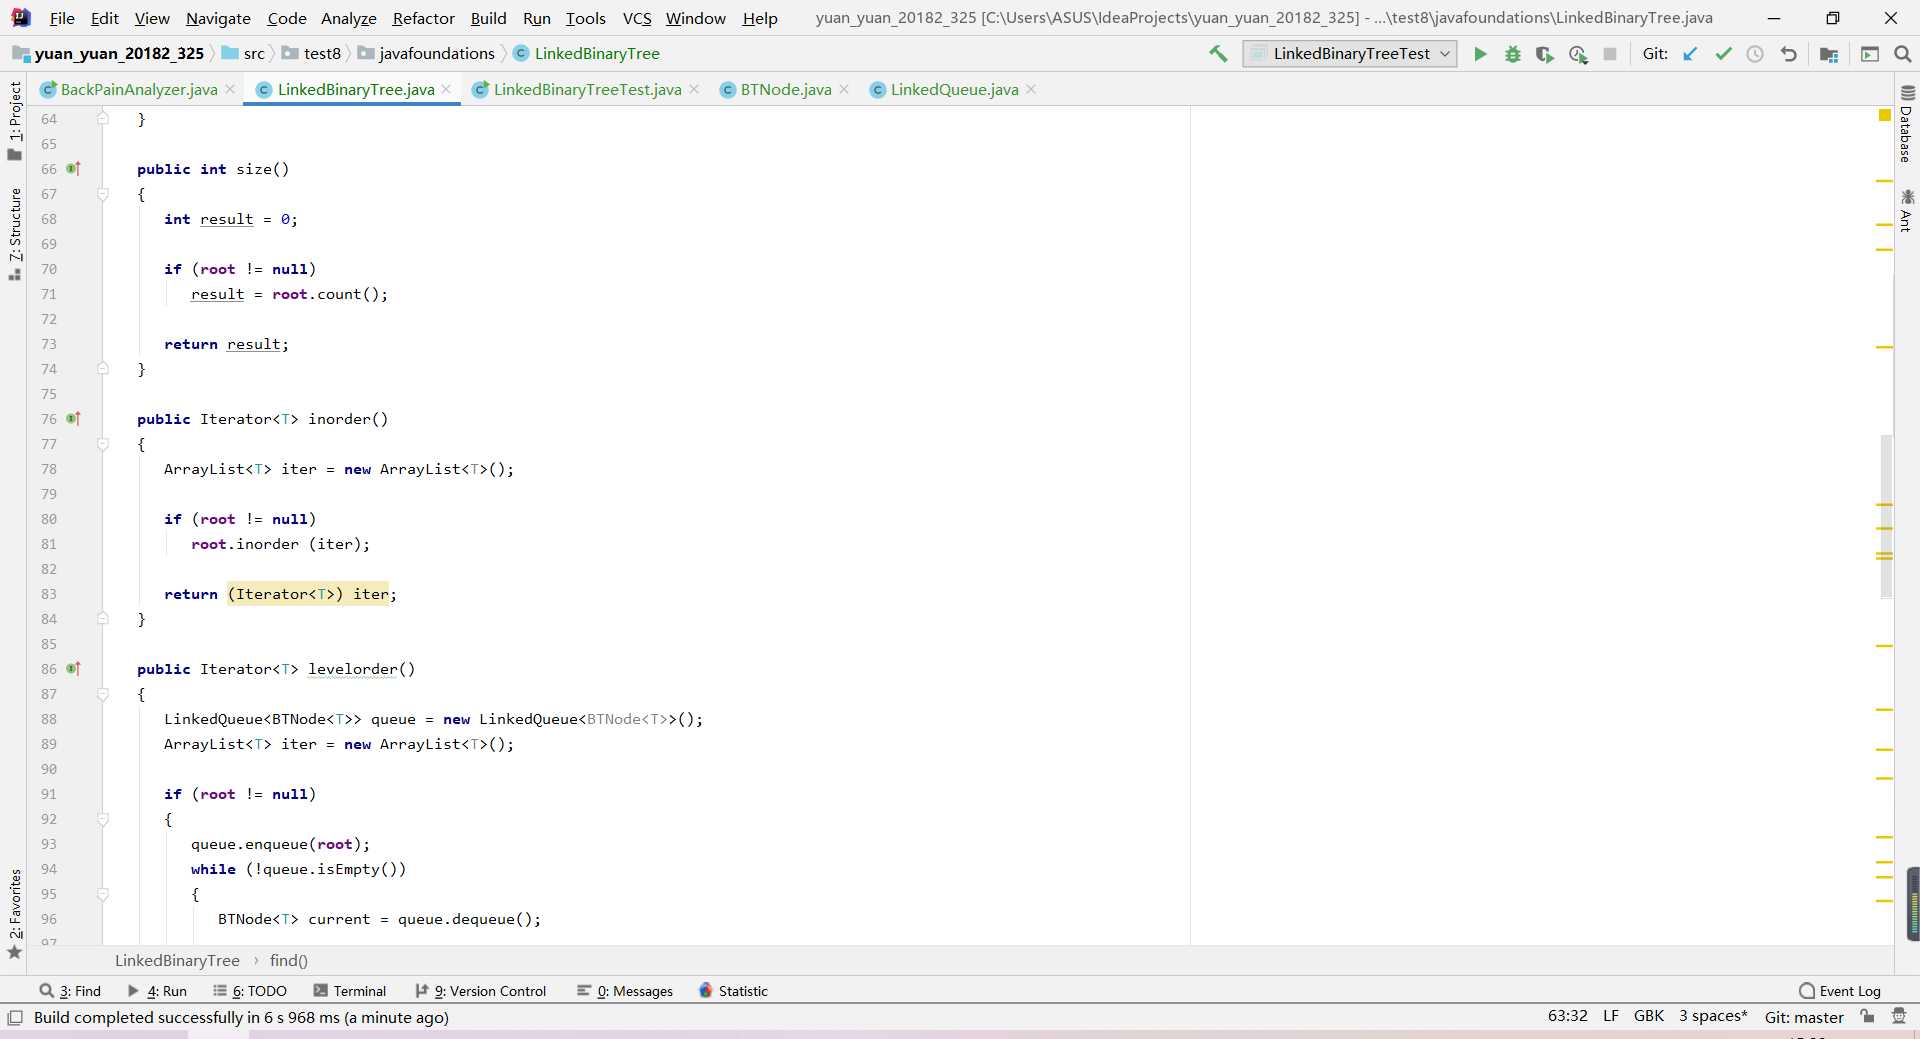Open the Navigate menu
This screenshot has height=1039, width=1920.
(218, 18)
